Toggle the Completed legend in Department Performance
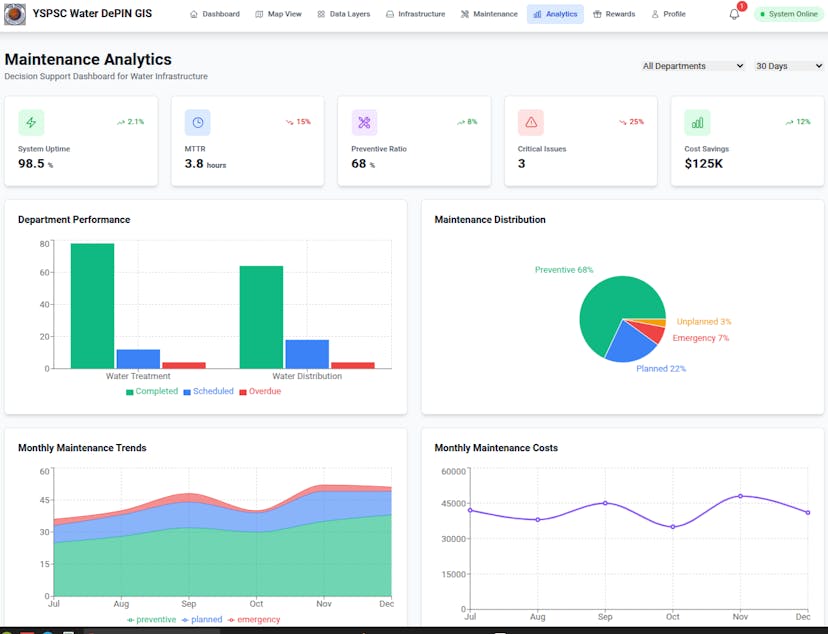This screenshot has width=828, height=634. point(152,392)
